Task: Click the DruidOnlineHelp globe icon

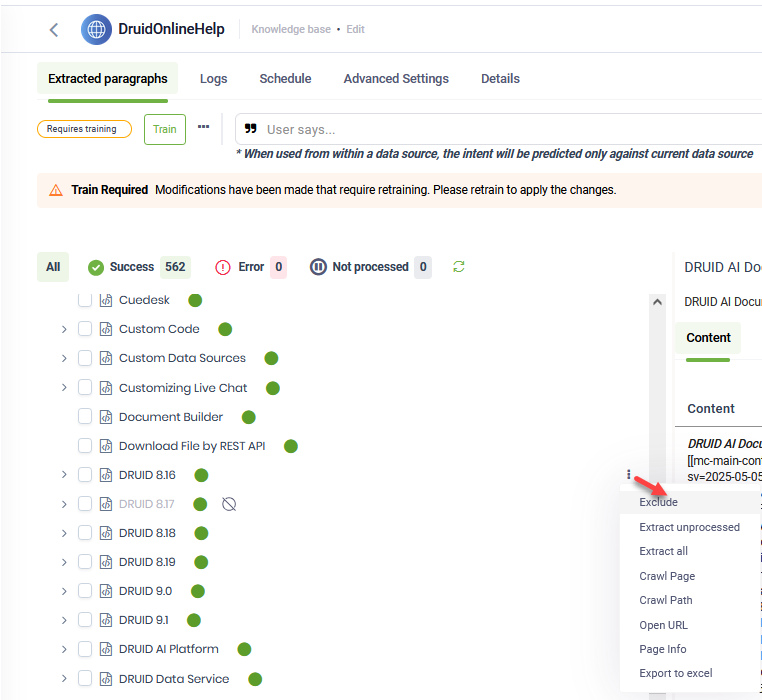Action: [97, 30]
